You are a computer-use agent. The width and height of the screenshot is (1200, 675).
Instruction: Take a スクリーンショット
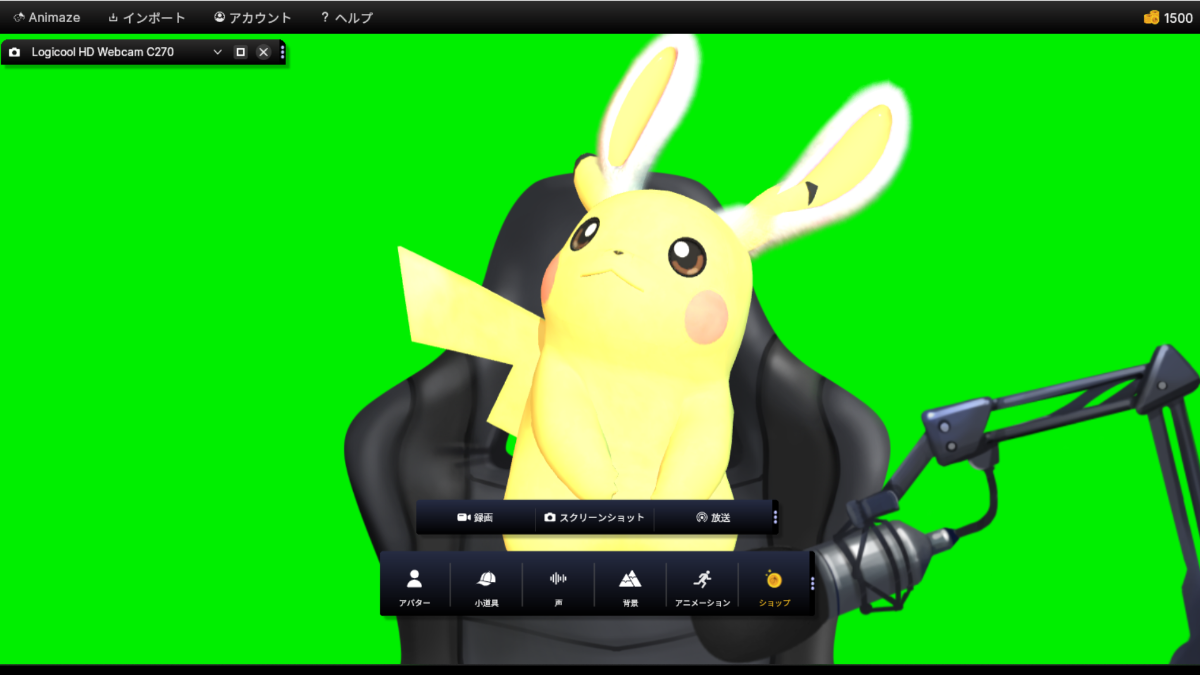[594, 518]
